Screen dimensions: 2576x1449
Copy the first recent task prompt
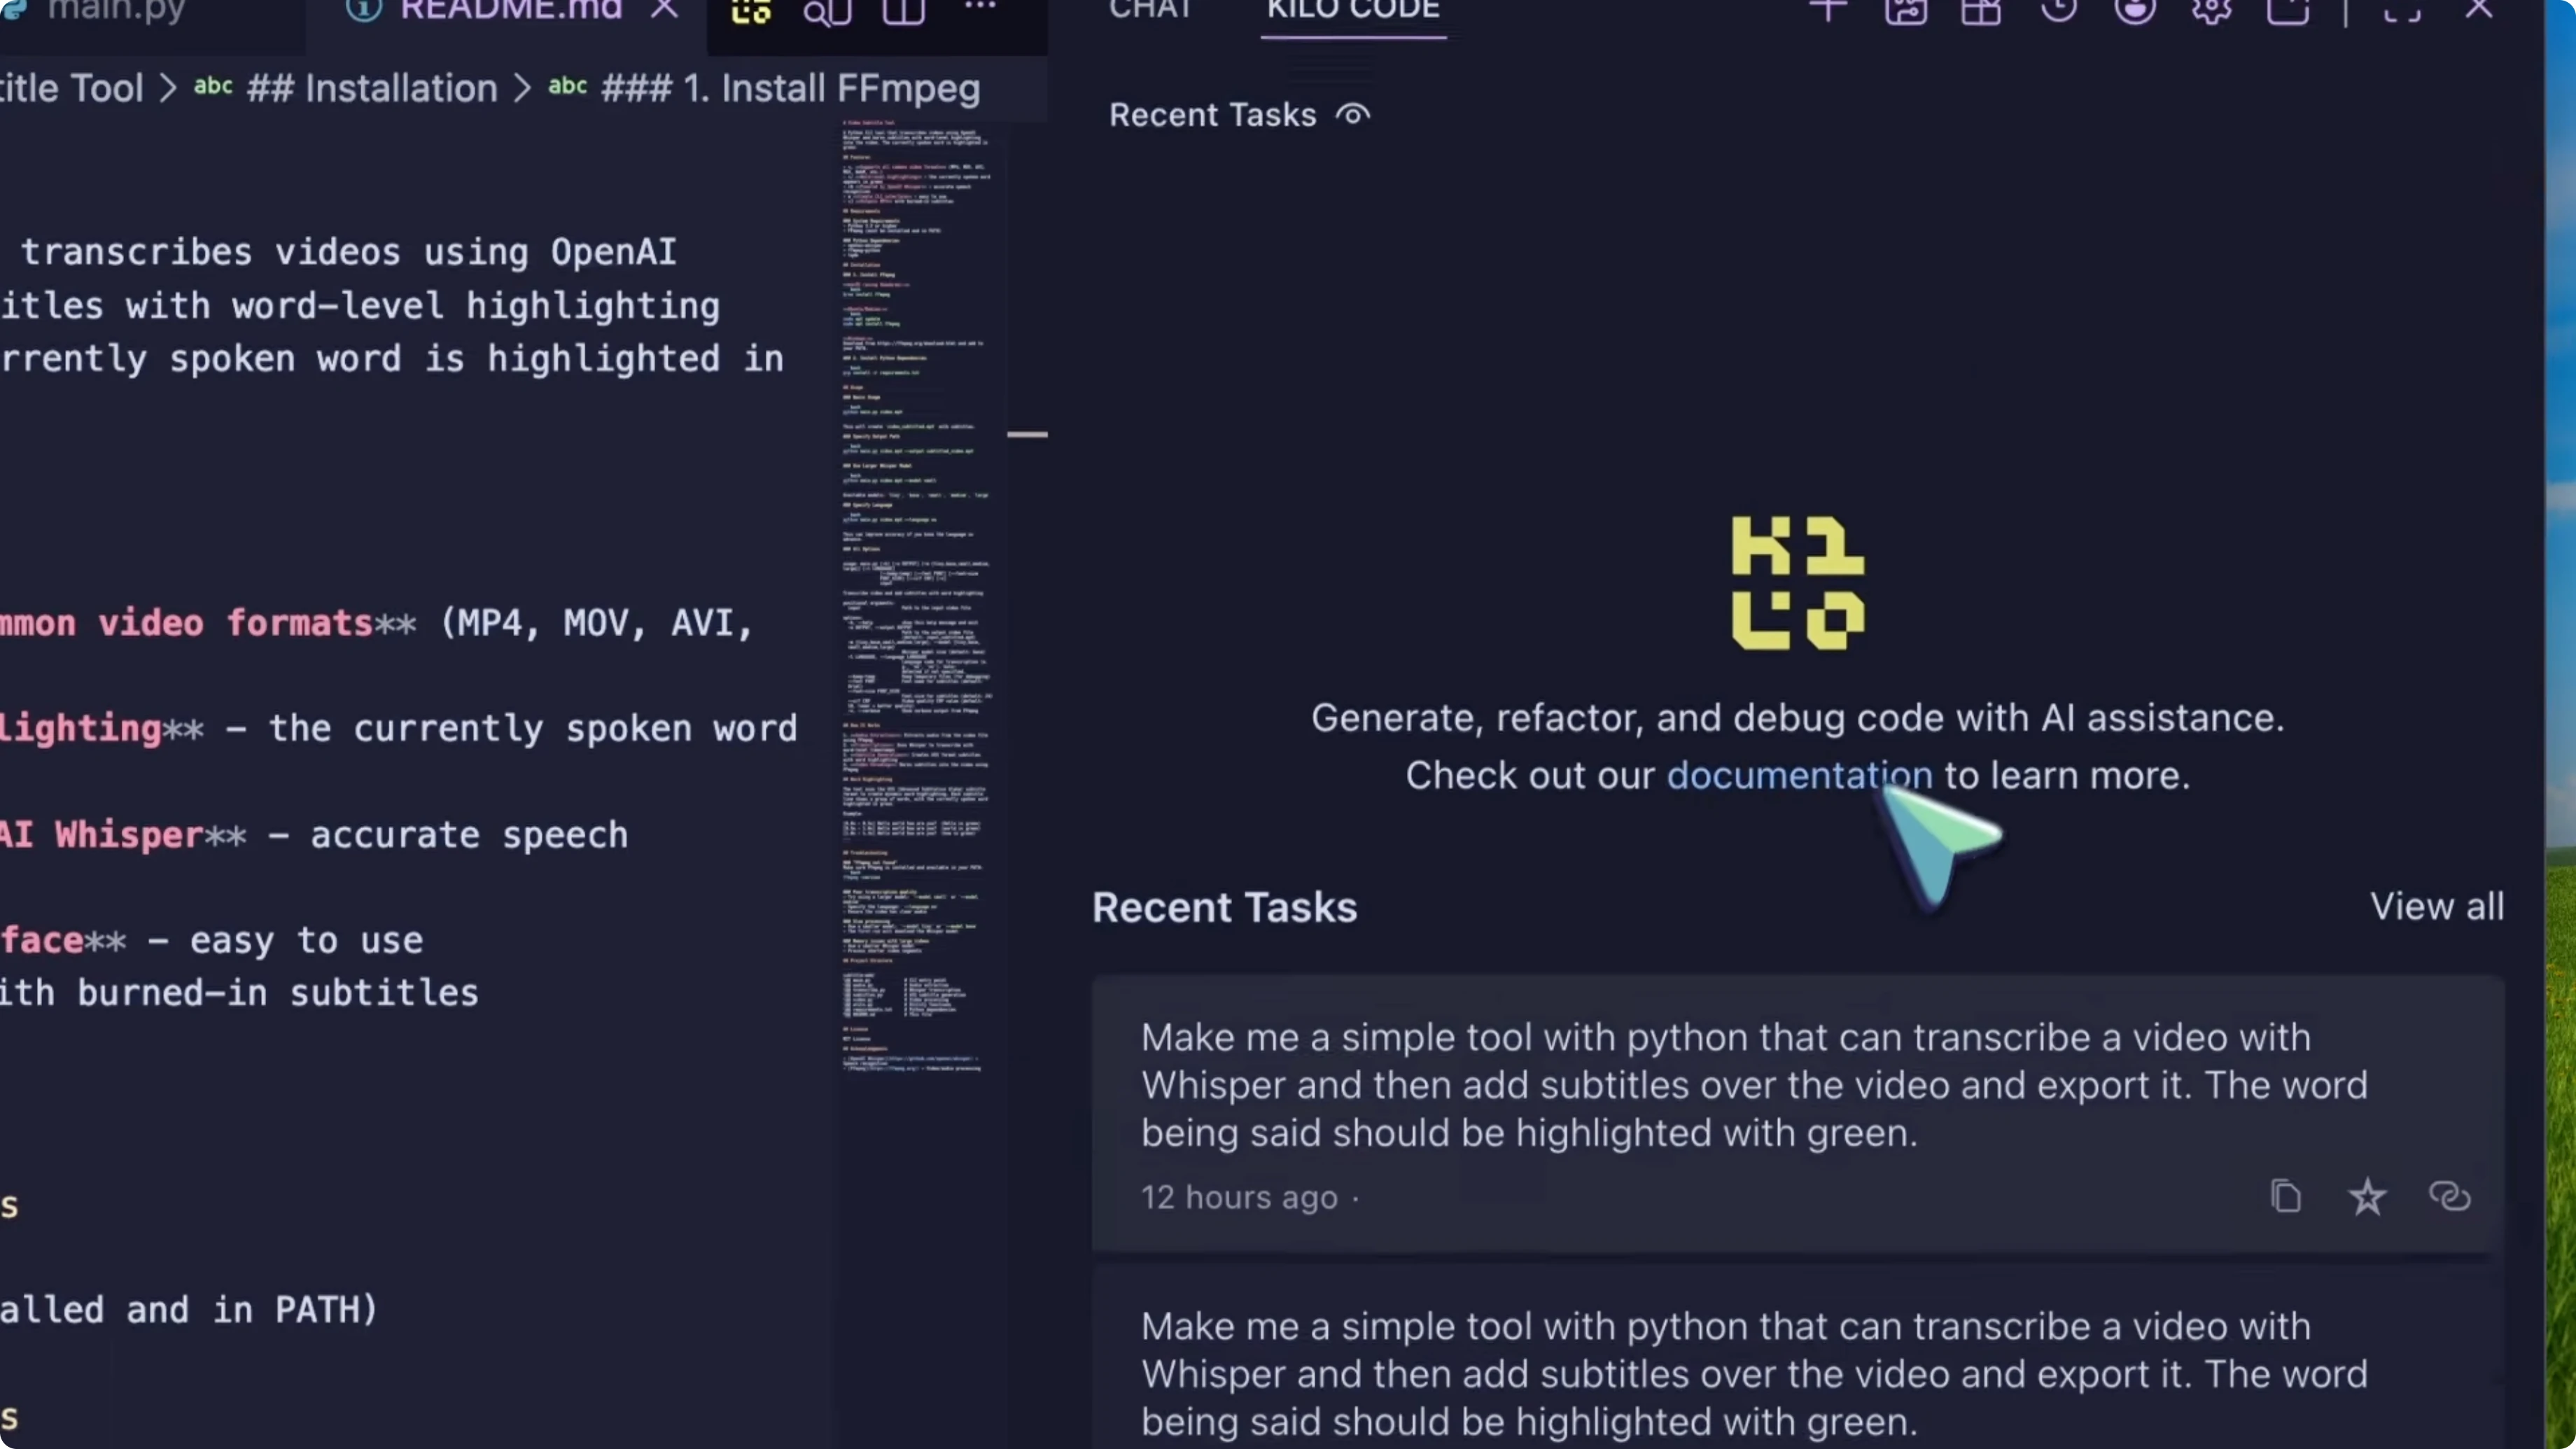coord(2285,1197)
